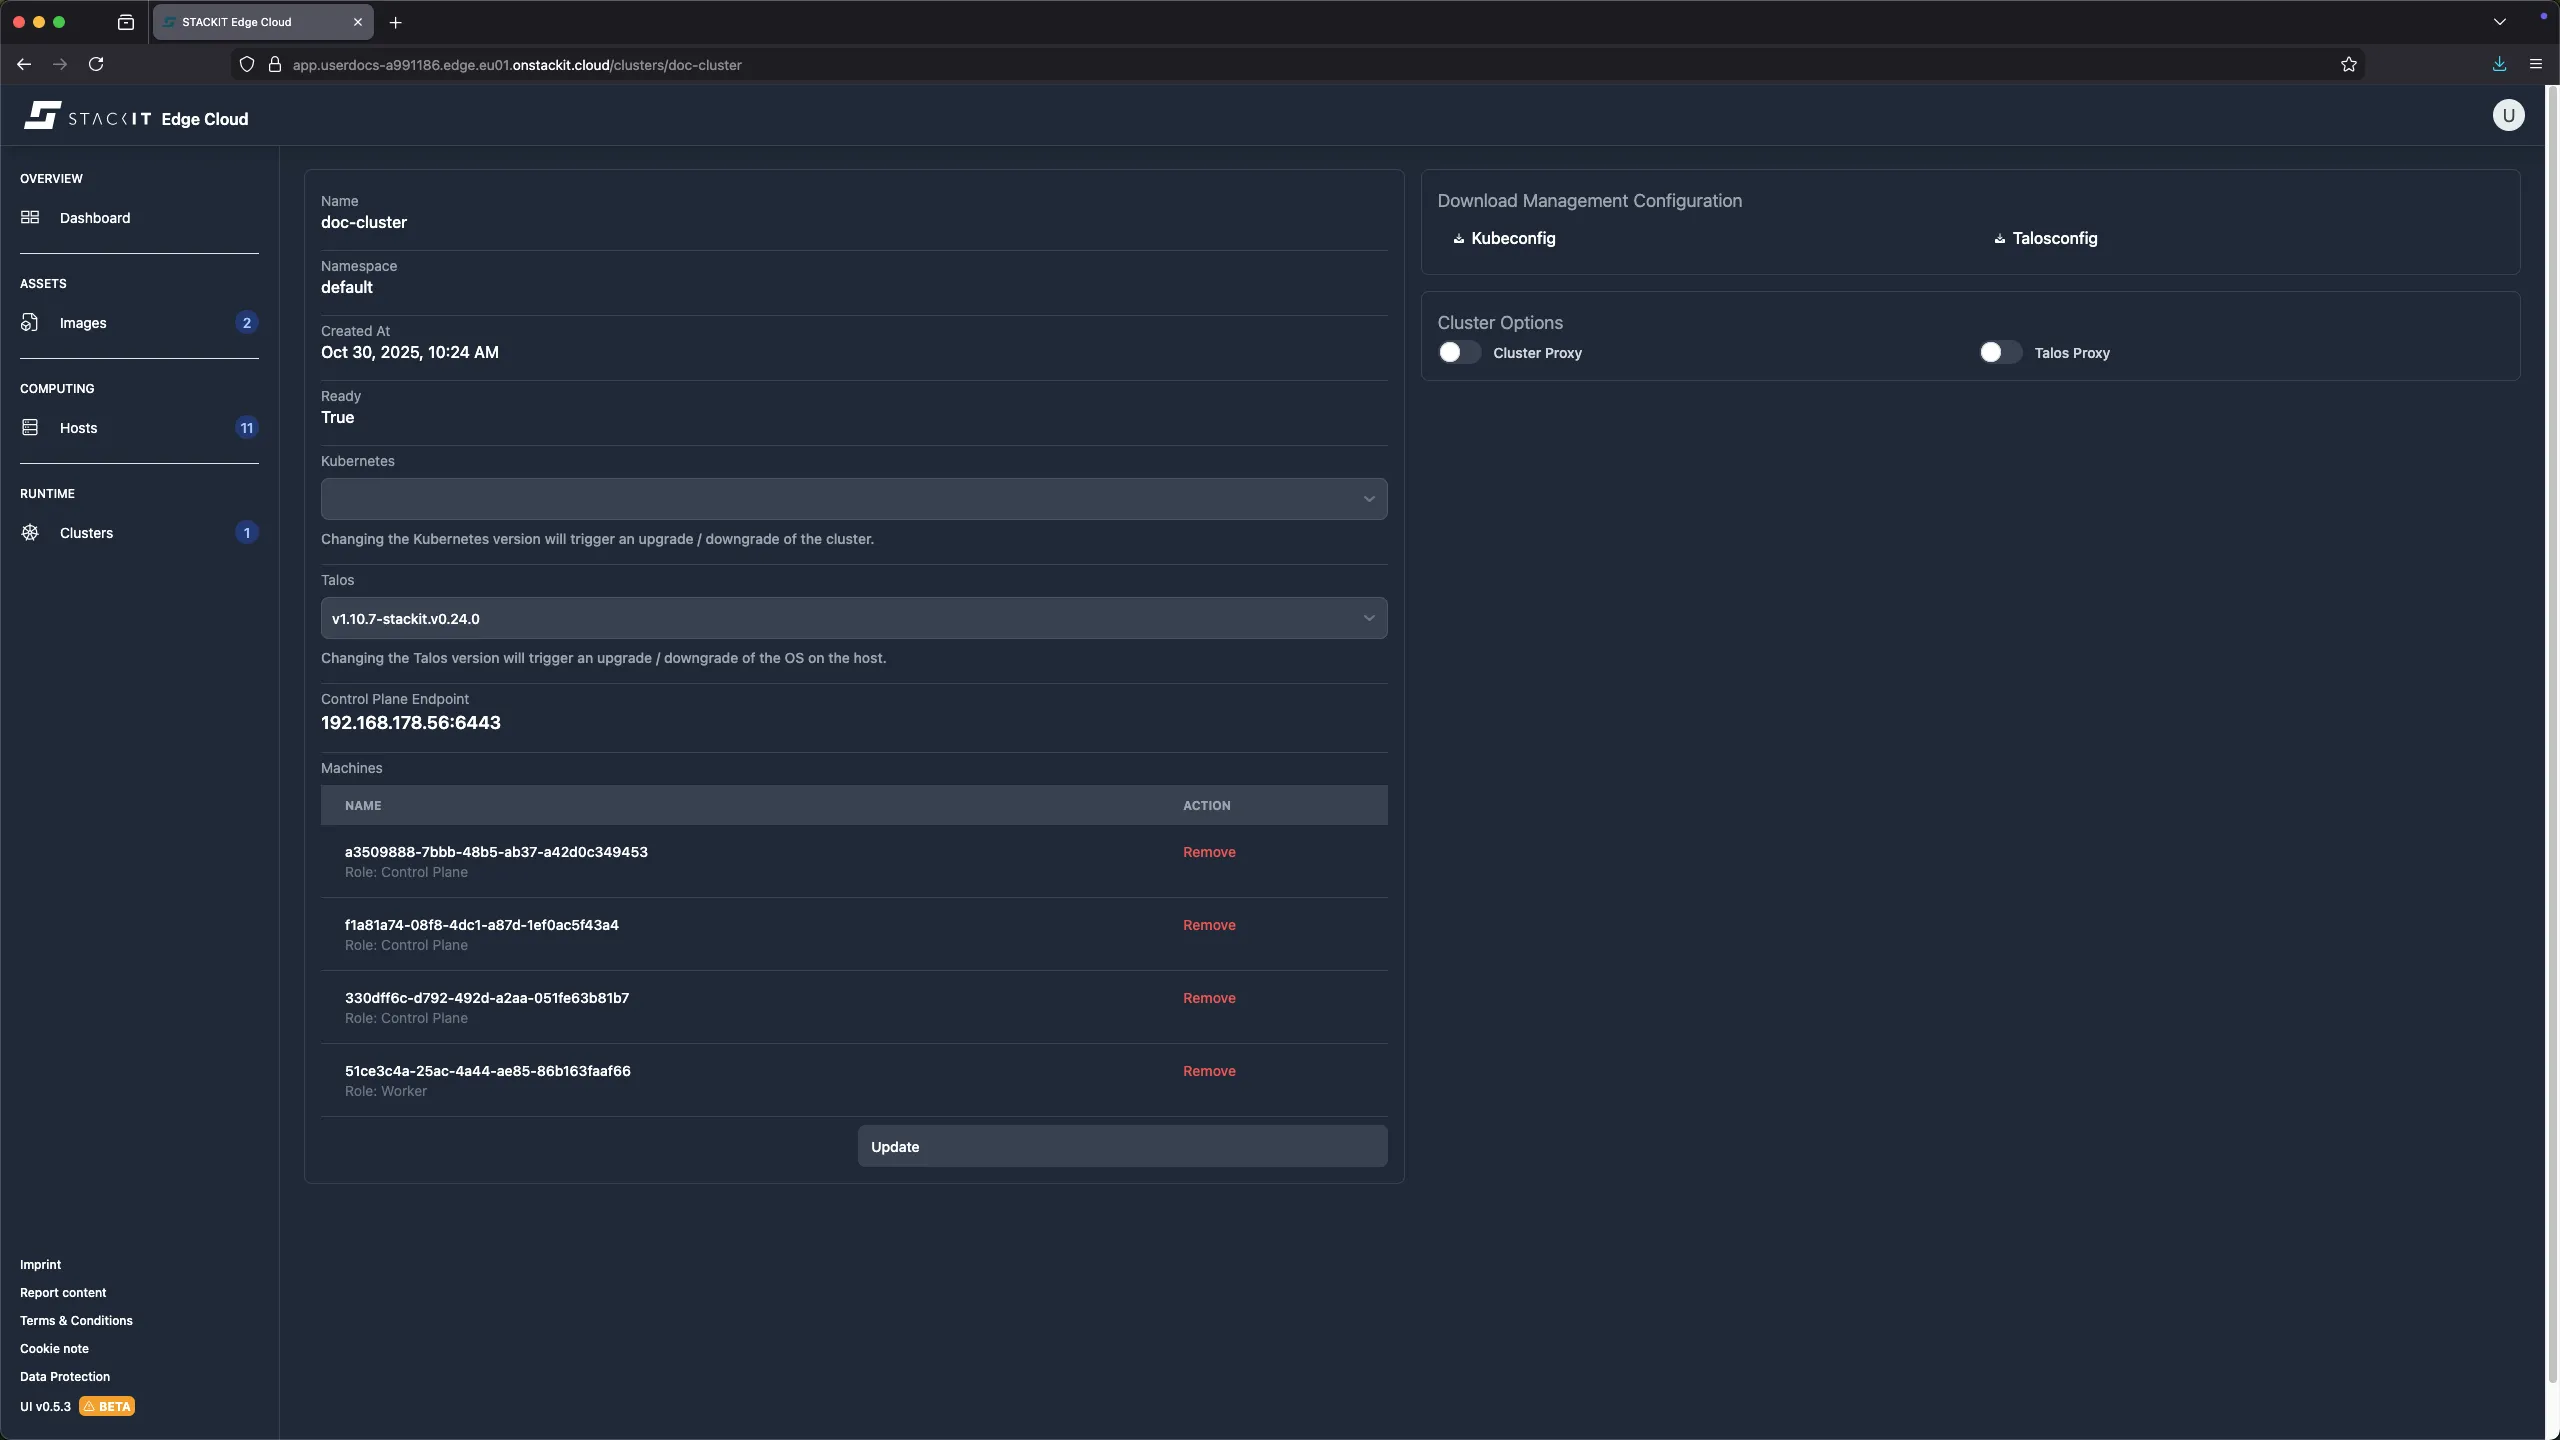Viewport: 2560px width, 1440px height.
Task: Download the Kubeconfig file
Action: coord(1504,238)
